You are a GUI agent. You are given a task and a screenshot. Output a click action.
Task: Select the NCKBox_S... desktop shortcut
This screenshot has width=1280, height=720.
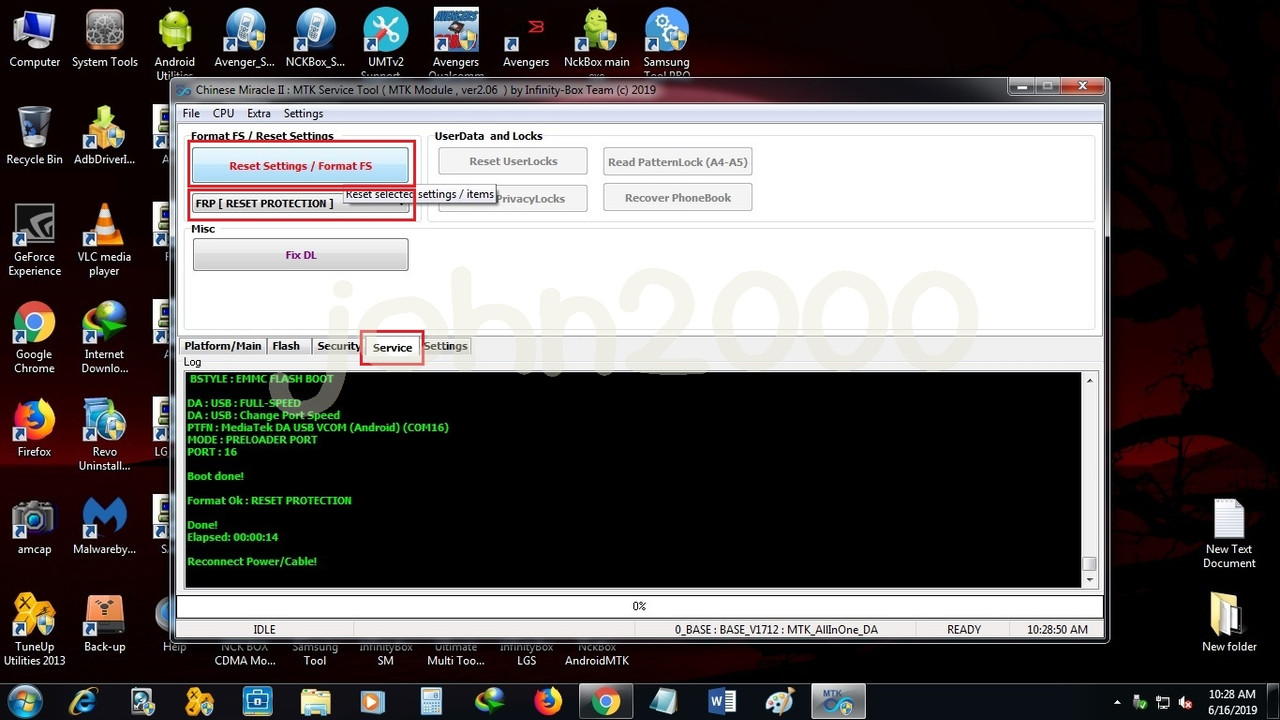[315, 38]
